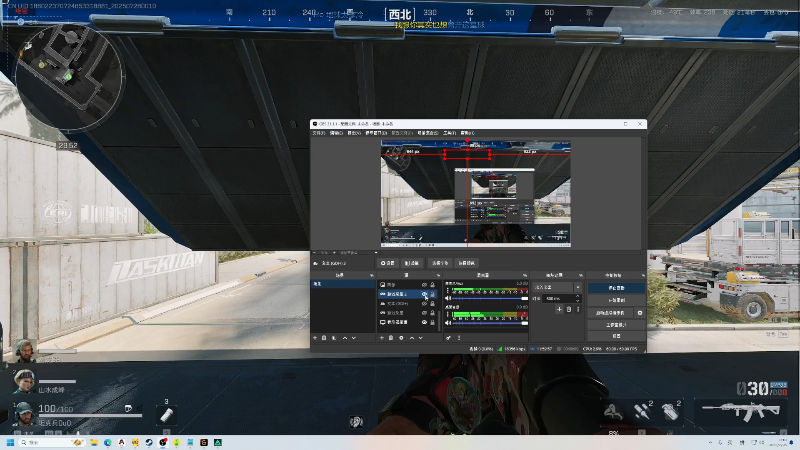
Task: Click the start virtual camera button
Action: 610,313
